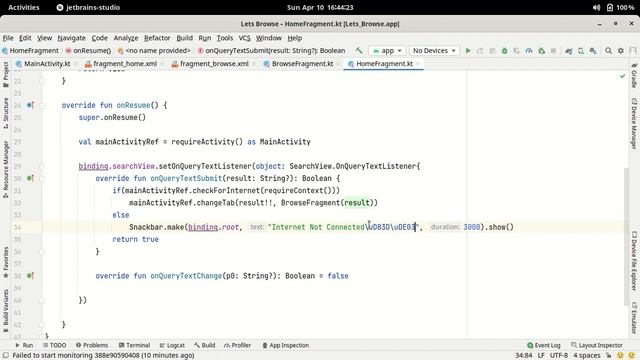Click LF line separator selector
The width and height of the screenshot is (640, 360).
point(541,356)
